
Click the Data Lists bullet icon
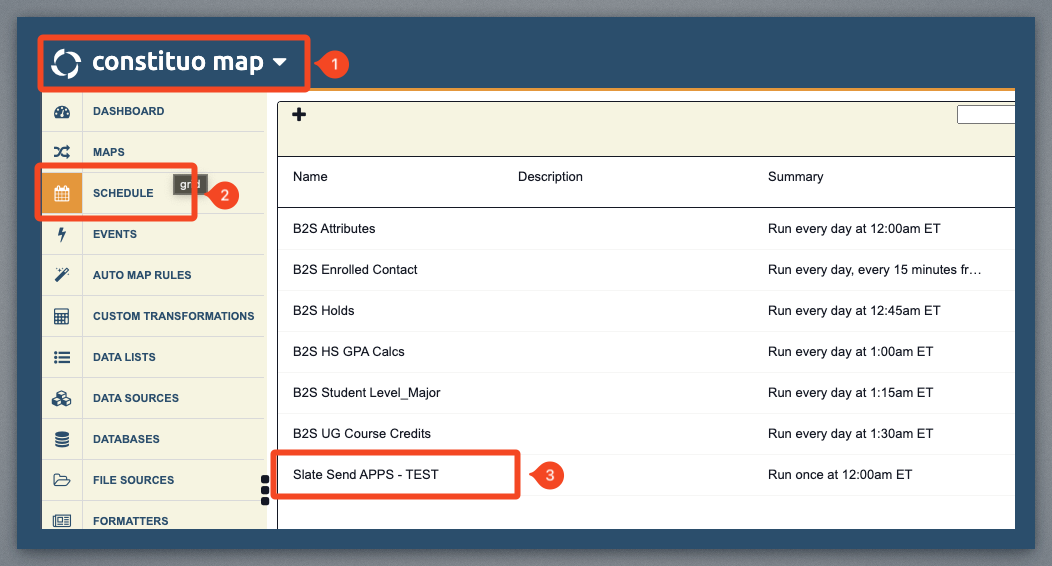coord(62,357)
